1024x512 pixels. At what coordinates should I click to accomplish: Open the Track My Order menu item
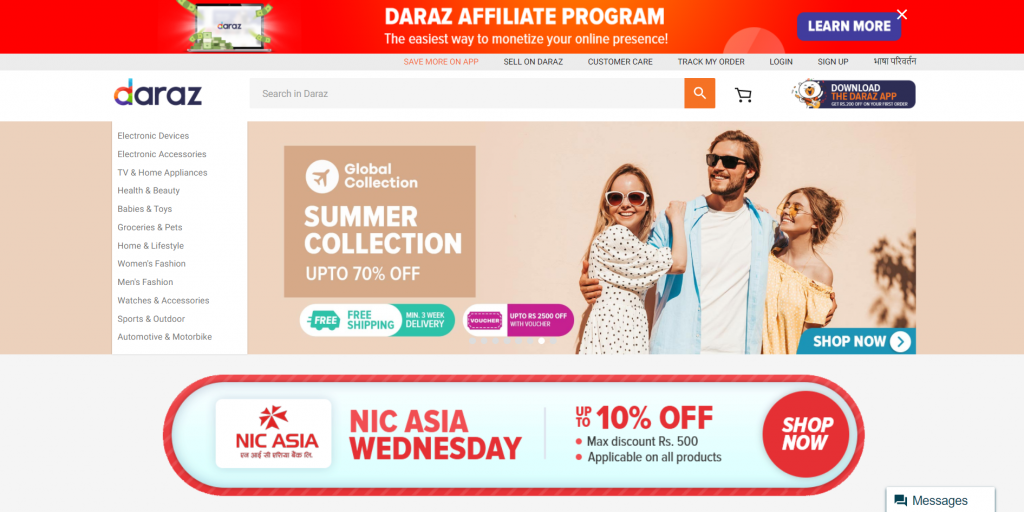click(x=711, y=62)
